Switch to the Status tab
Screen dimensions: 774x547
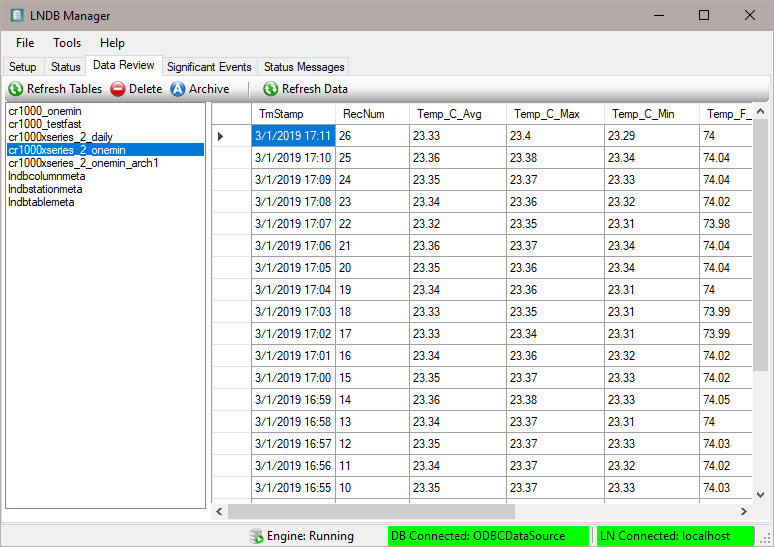[65, 67]
